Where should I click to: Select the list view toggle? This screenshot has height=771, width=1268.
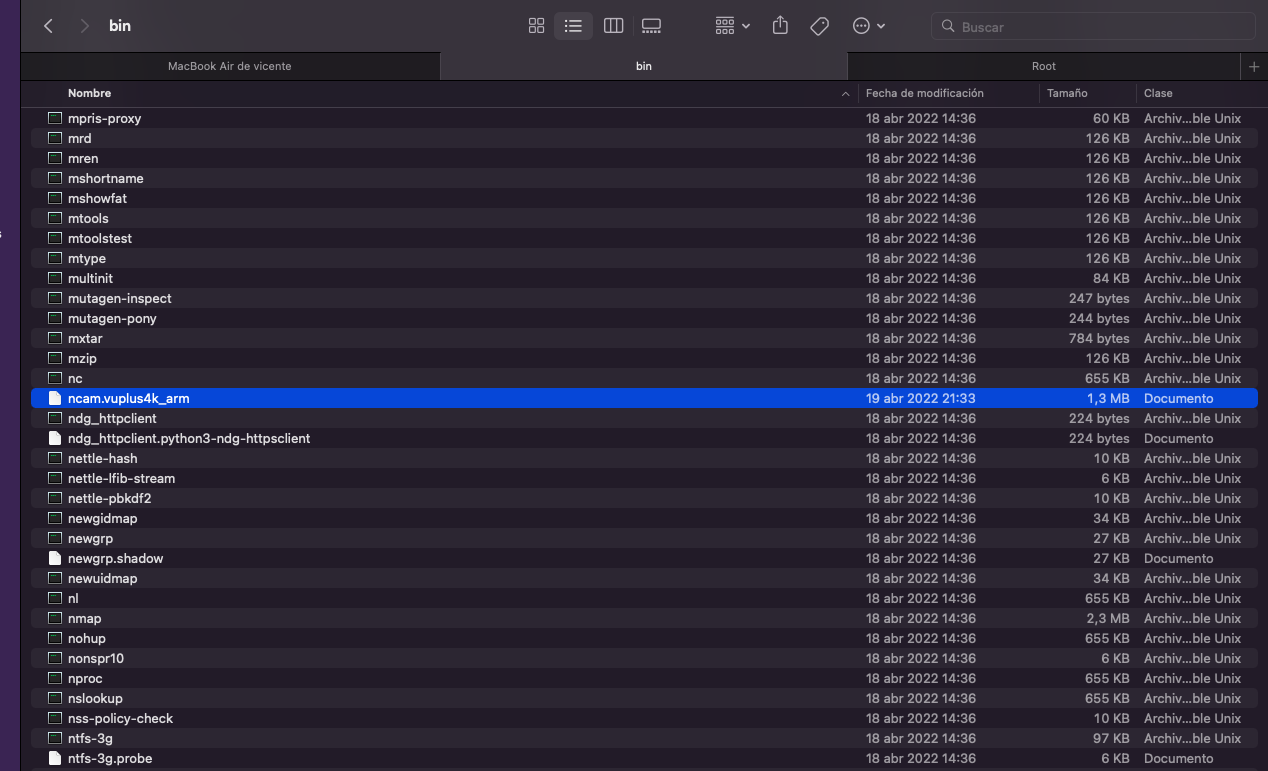click(573, 26)
